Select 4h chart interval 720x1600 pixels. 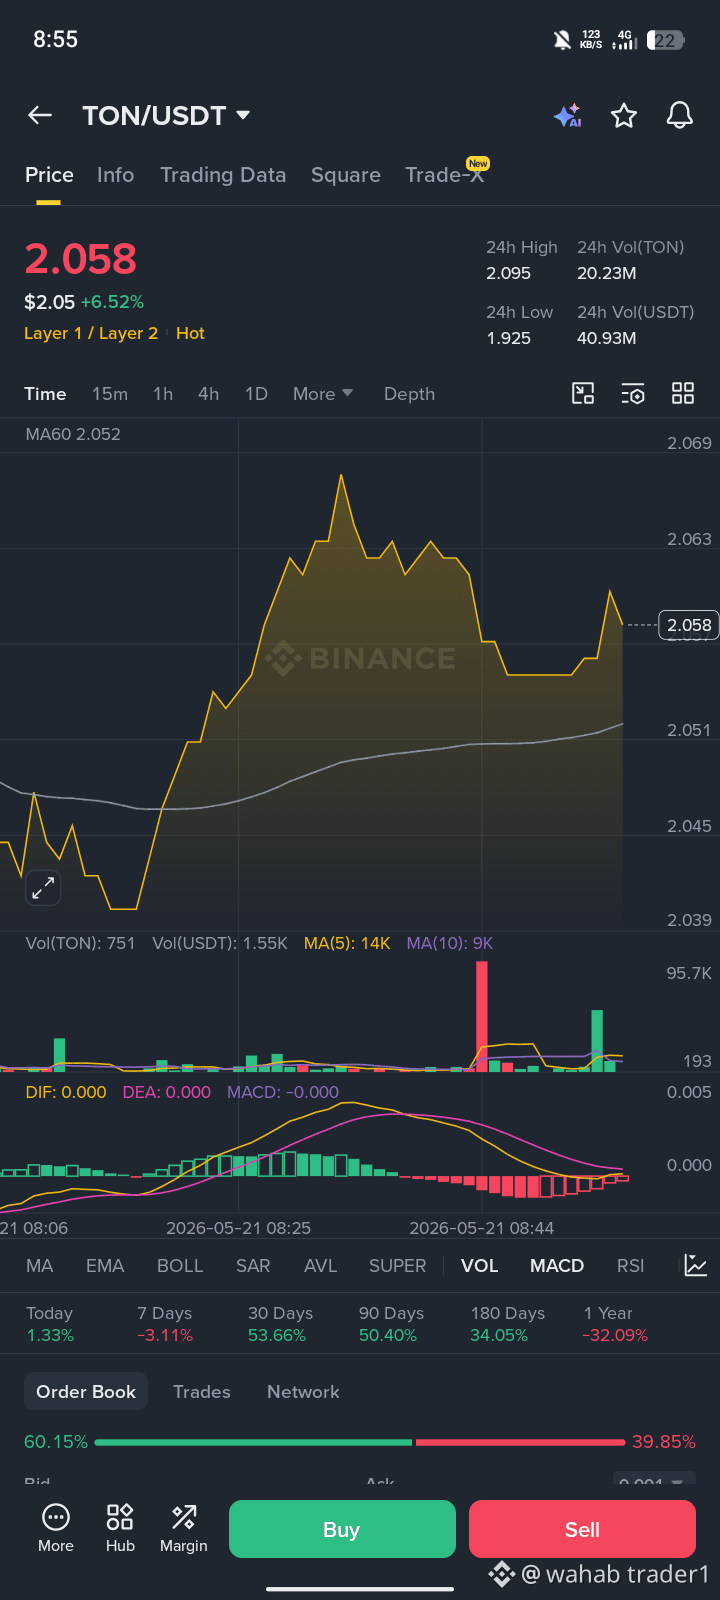(208, 394)
